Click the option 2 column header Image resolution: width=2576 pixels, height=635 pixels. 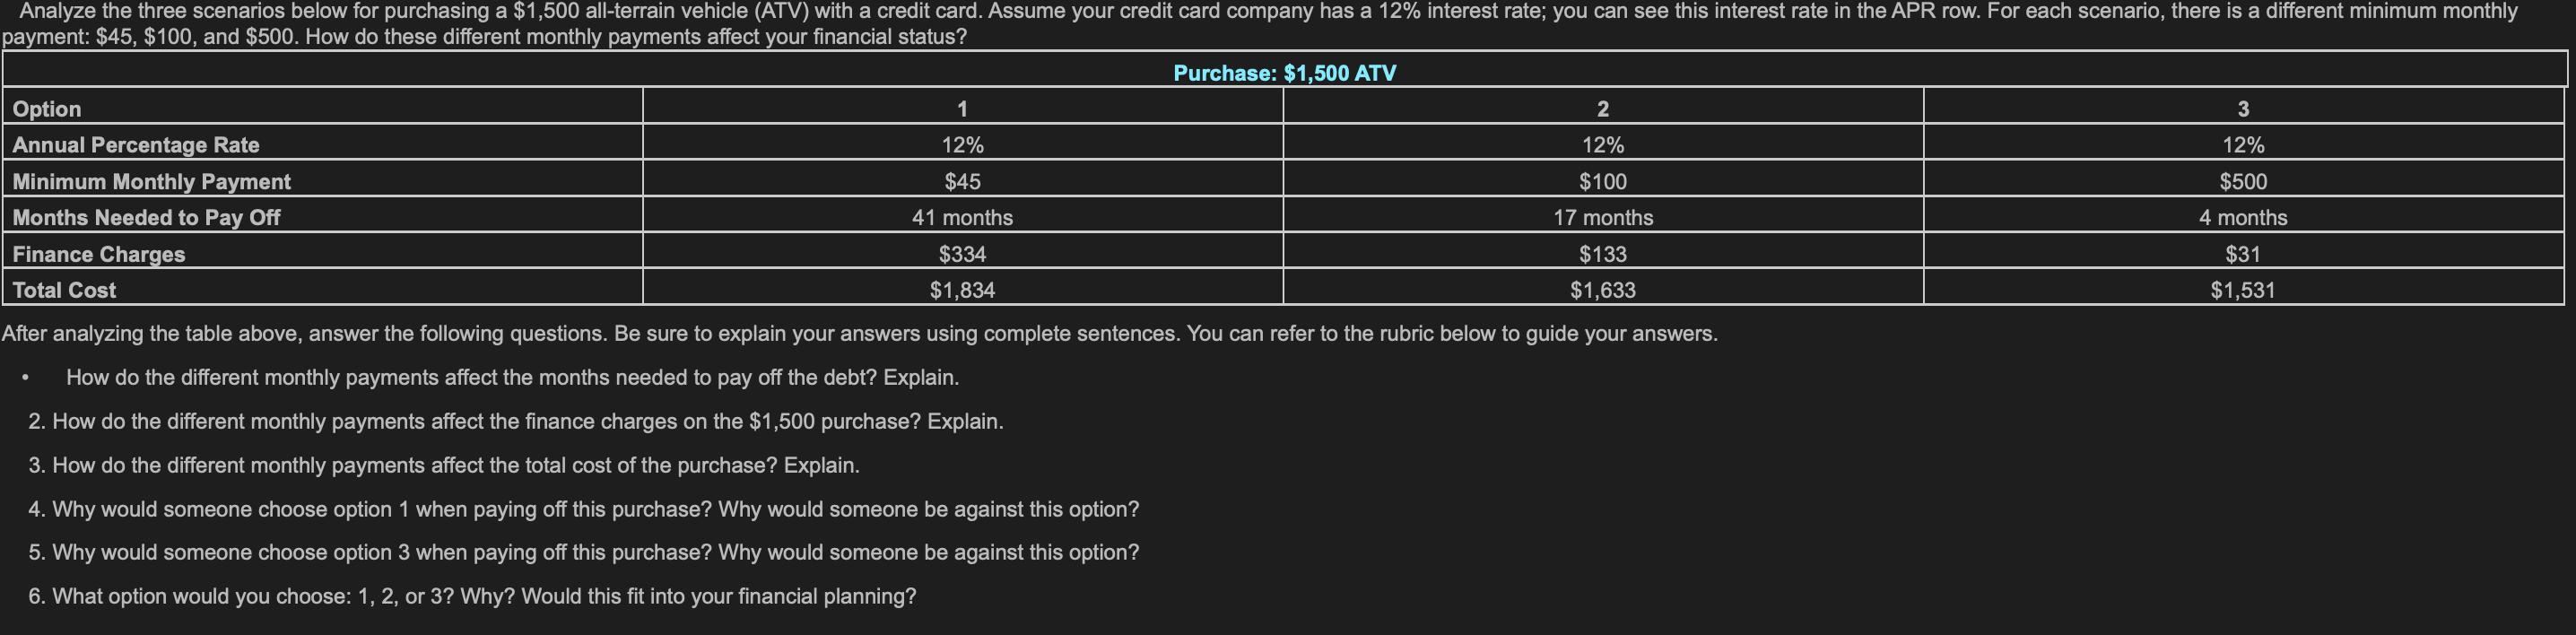[1603, 108]
